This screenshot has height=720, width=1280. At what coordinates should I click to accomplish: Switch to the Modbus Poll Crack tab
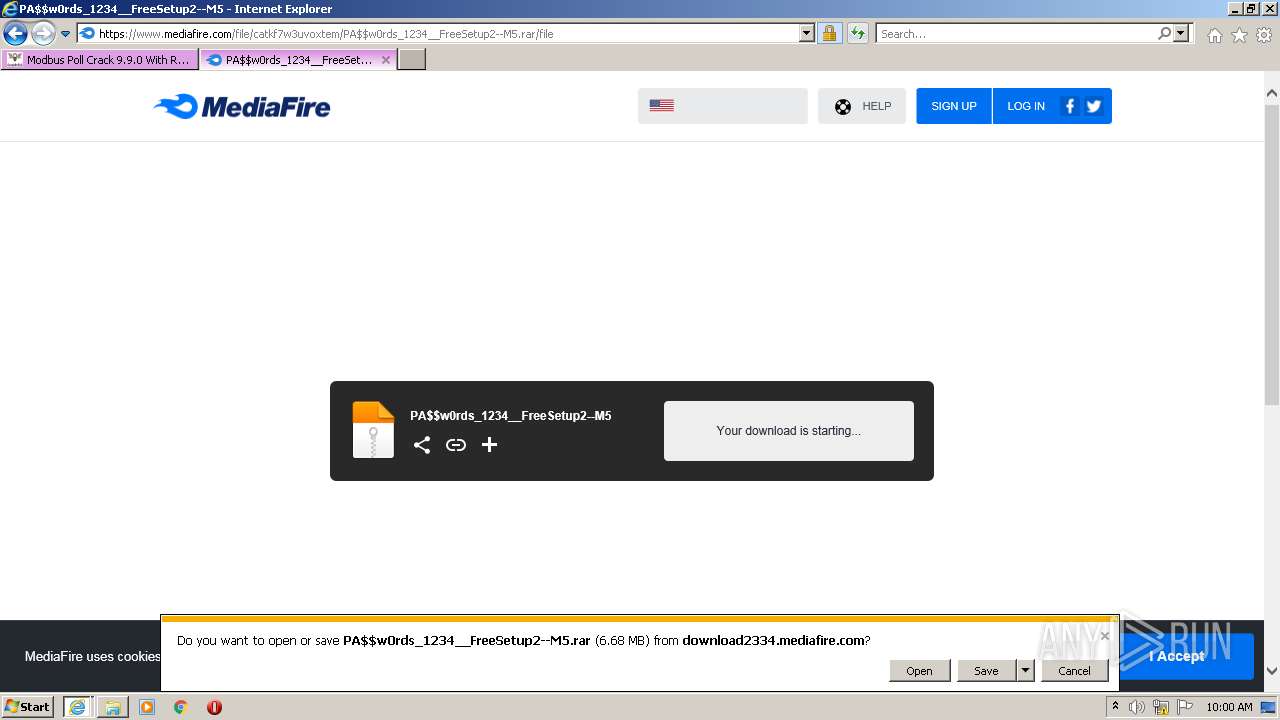(100, 60)
